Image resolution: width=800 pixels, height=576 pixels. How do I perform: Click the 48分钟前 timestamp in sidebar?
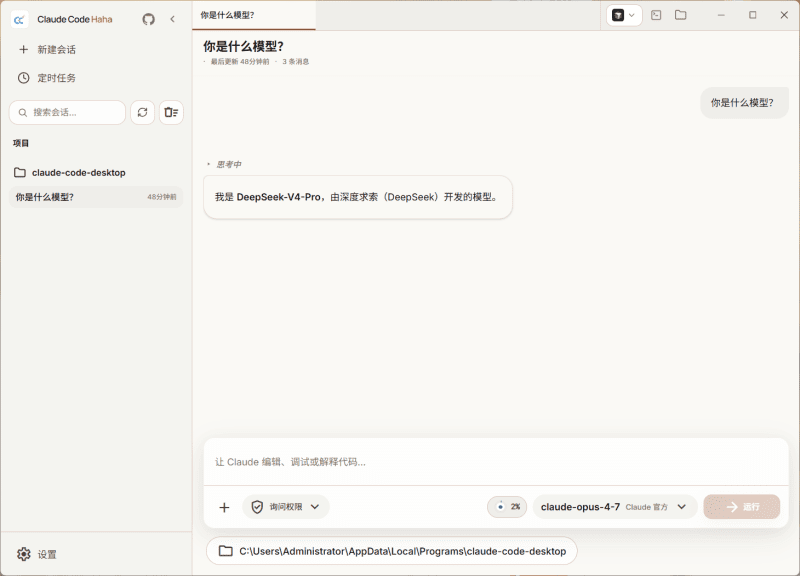(x=162, y=197)
